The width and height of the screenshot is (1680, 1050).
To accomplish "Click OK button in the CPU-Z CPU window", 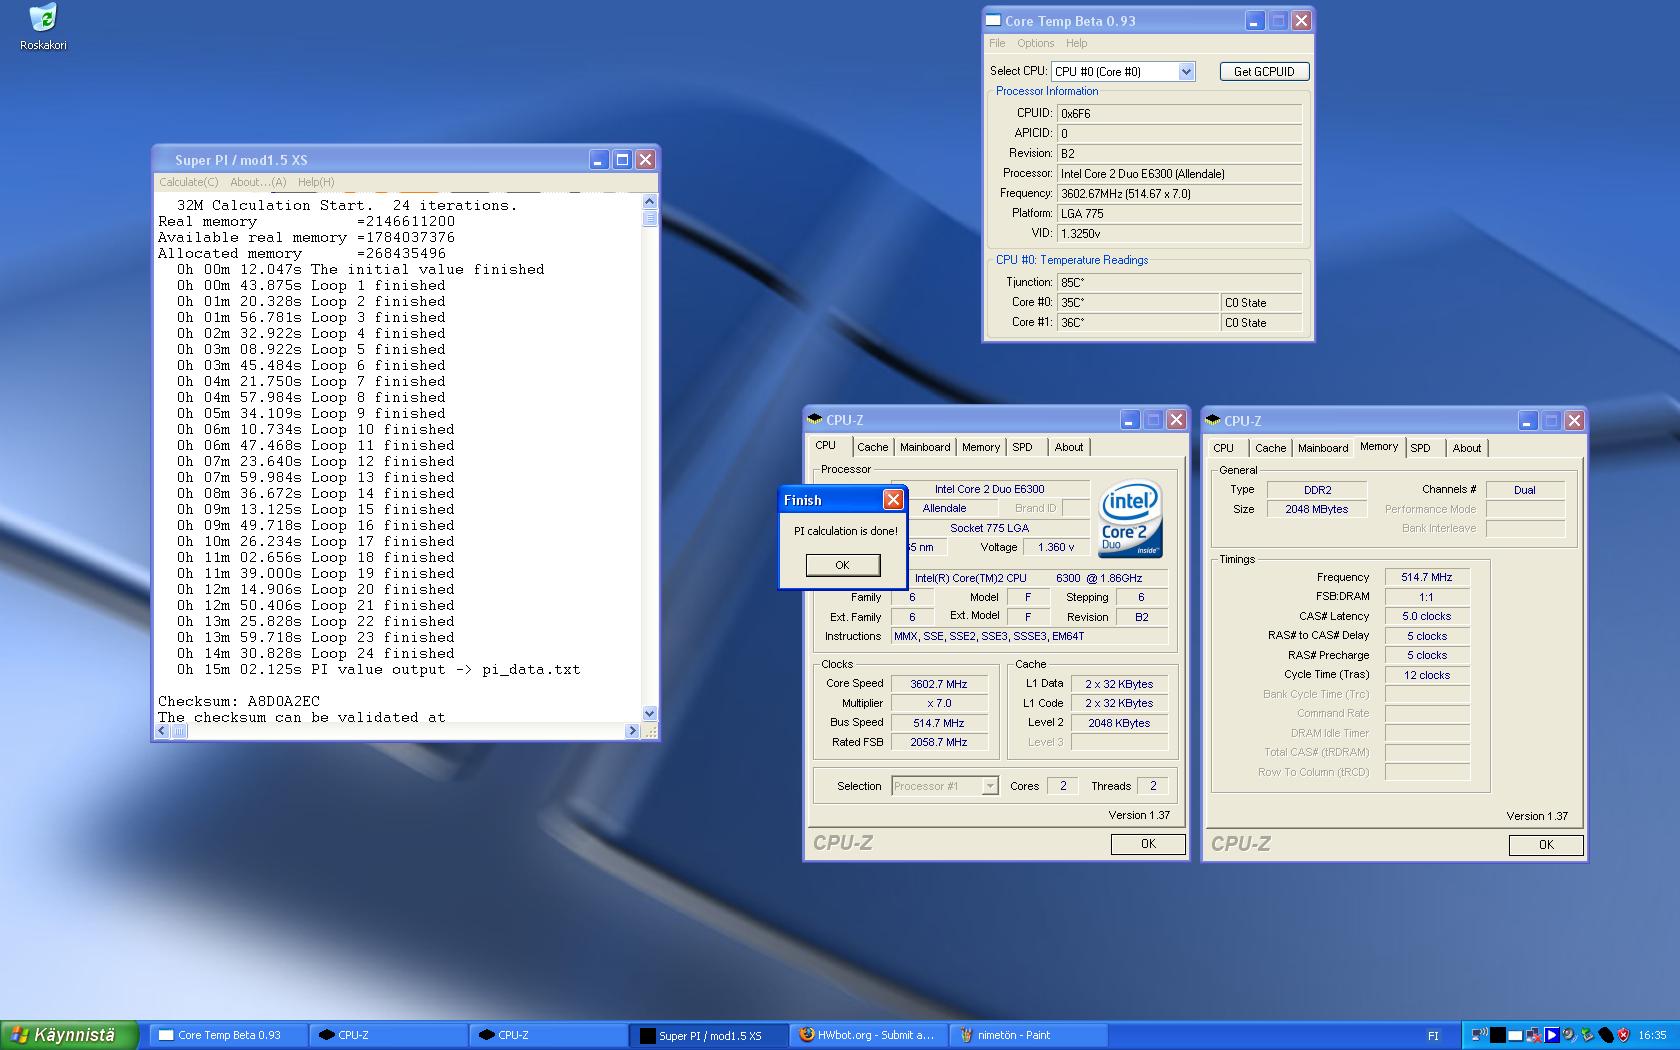I will click(1148, 844).
